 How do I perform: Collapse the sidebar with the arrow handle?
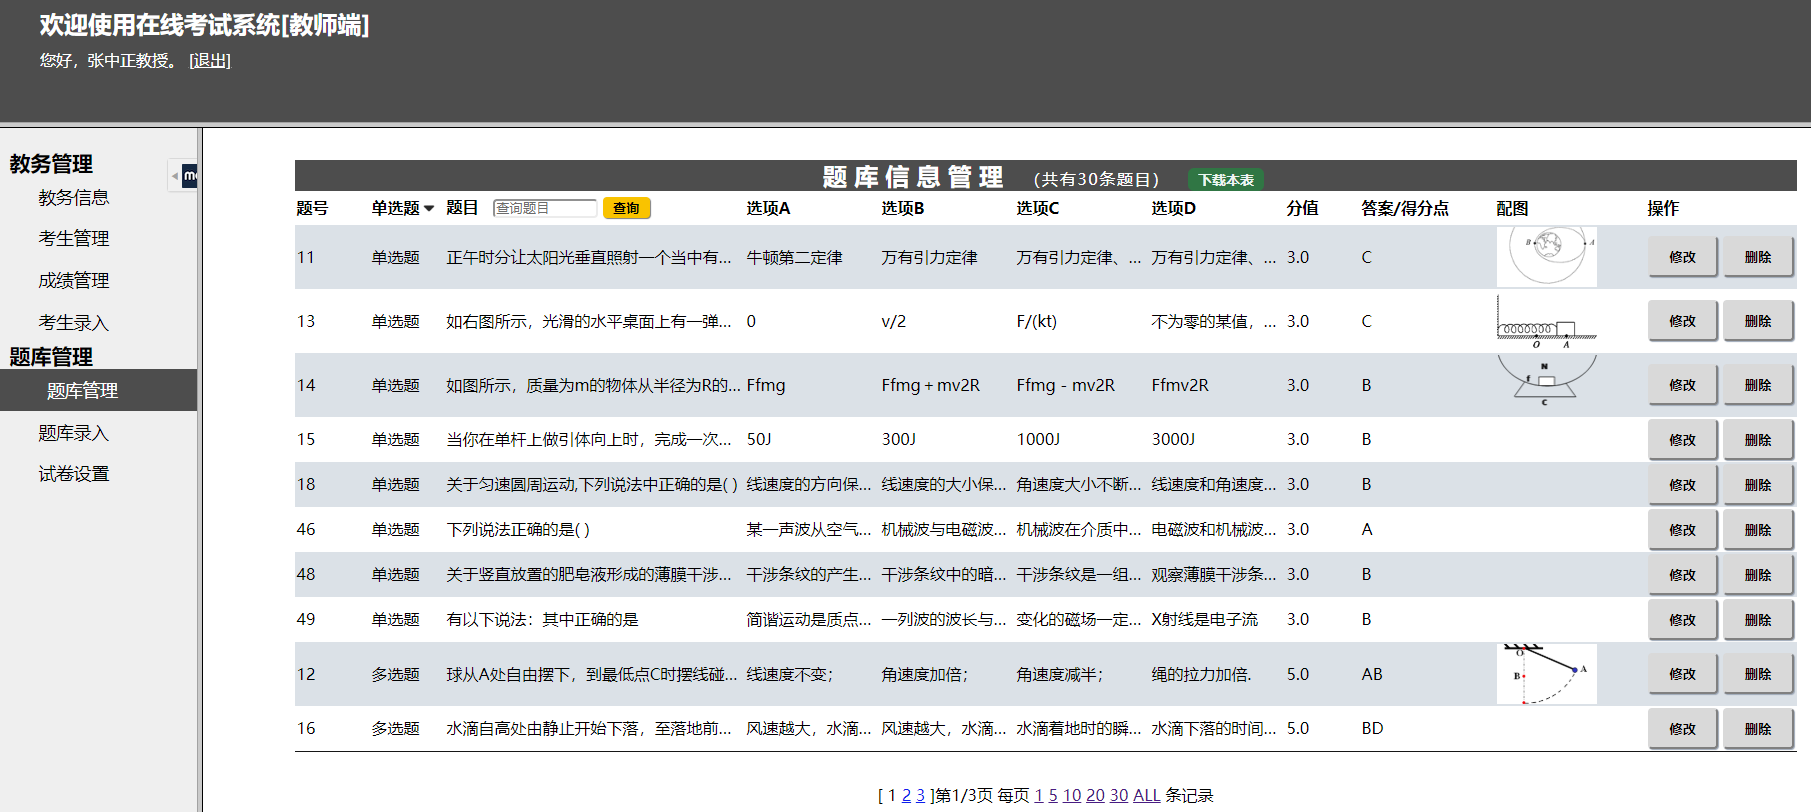pyautogui.click(x=175, y=176)
